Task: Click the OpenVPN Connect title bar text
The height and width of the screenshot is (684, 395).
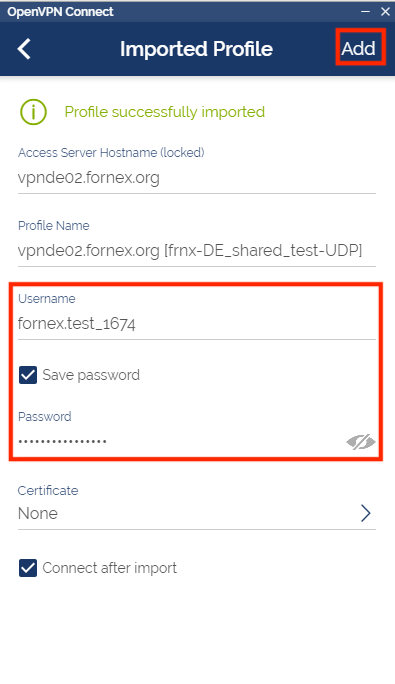Action: [x=60, y=12]
